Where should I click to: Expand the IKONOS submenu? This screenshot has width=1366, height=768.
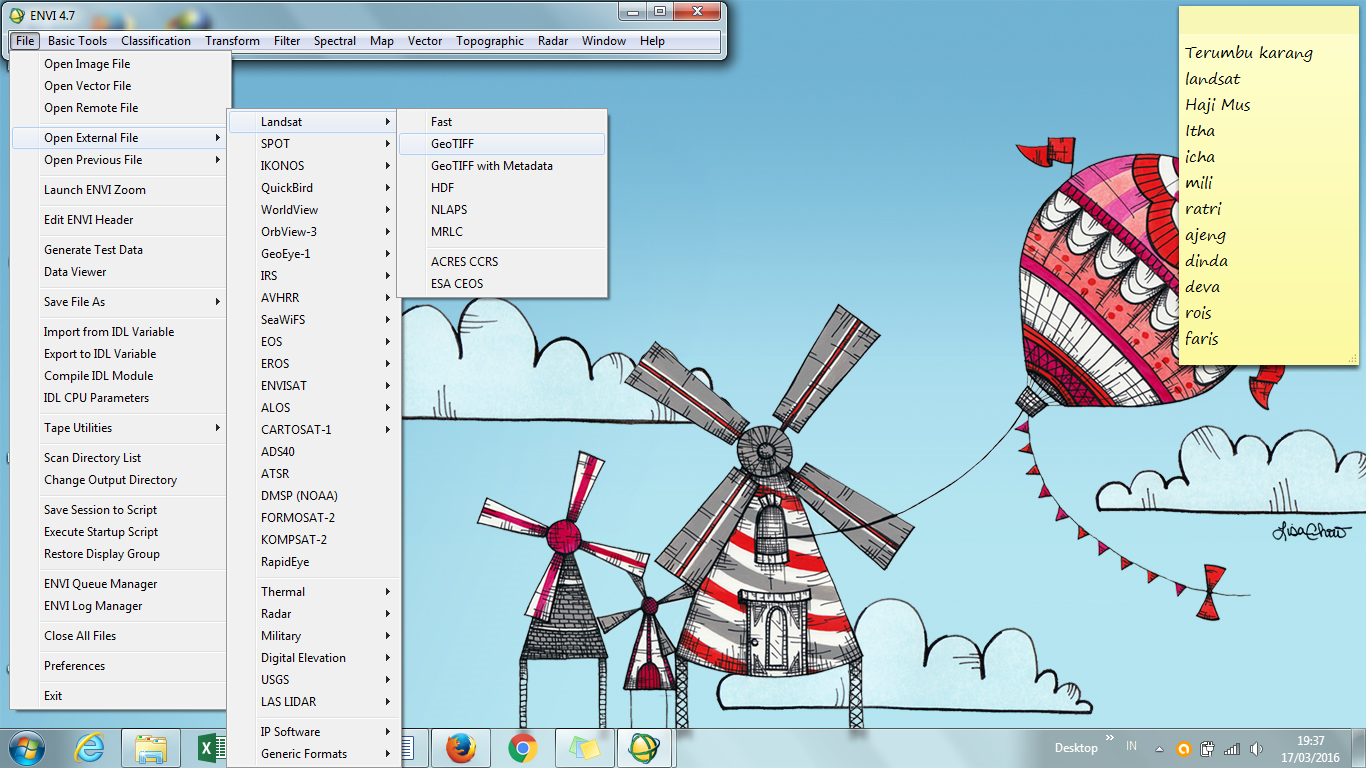(314, 166)
